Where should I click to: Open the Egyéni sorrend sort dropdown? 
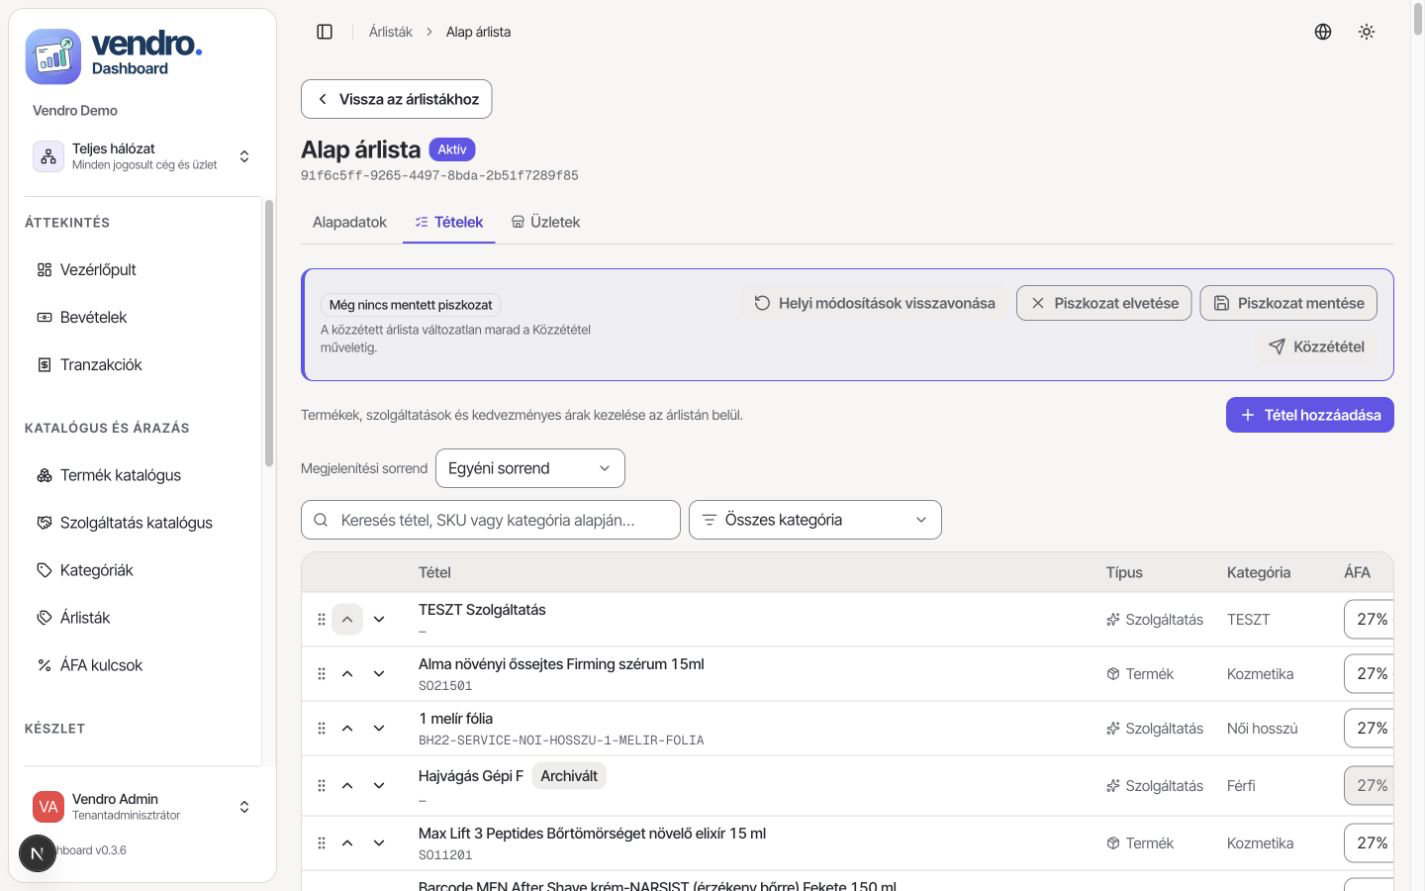(530, 468)
